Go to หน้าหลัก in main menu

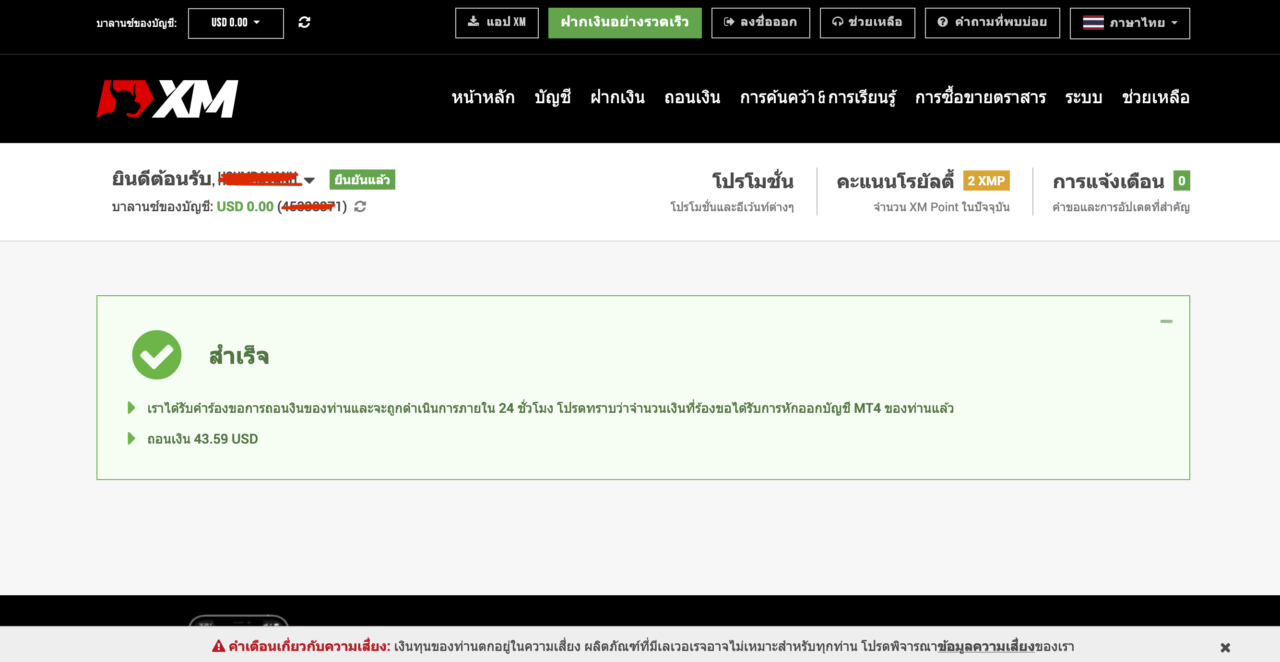coord(483,98)
